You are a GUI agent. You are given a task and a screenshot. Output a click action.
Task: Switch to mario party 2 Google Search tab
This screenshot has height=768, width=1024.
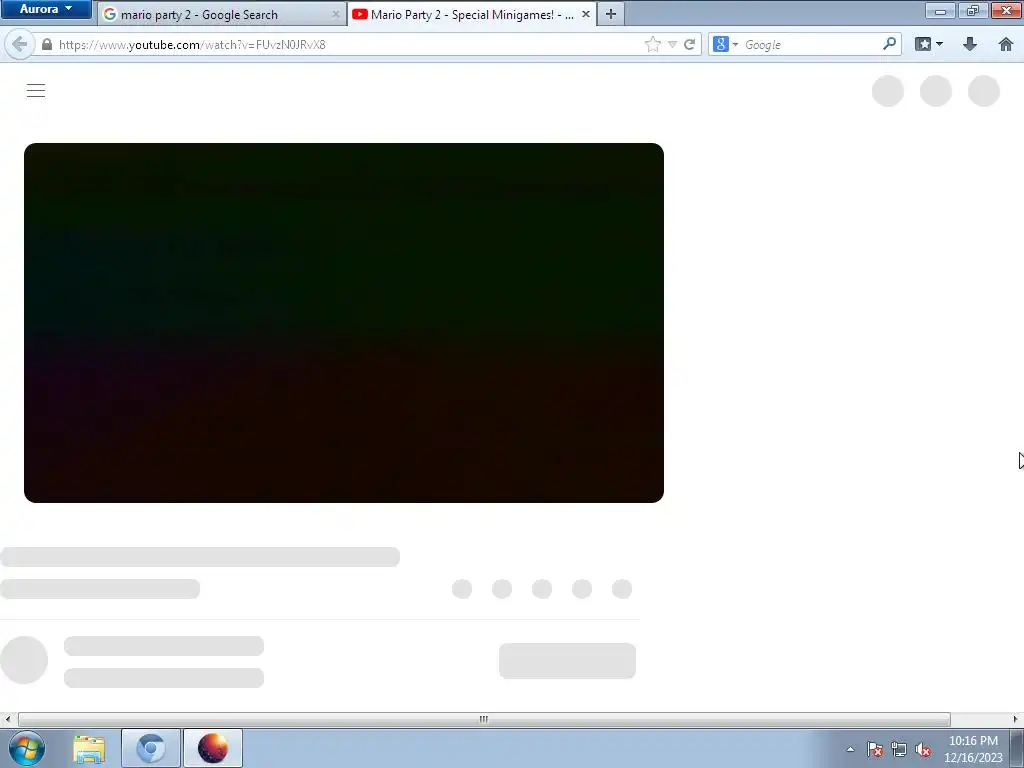point(221,14)
